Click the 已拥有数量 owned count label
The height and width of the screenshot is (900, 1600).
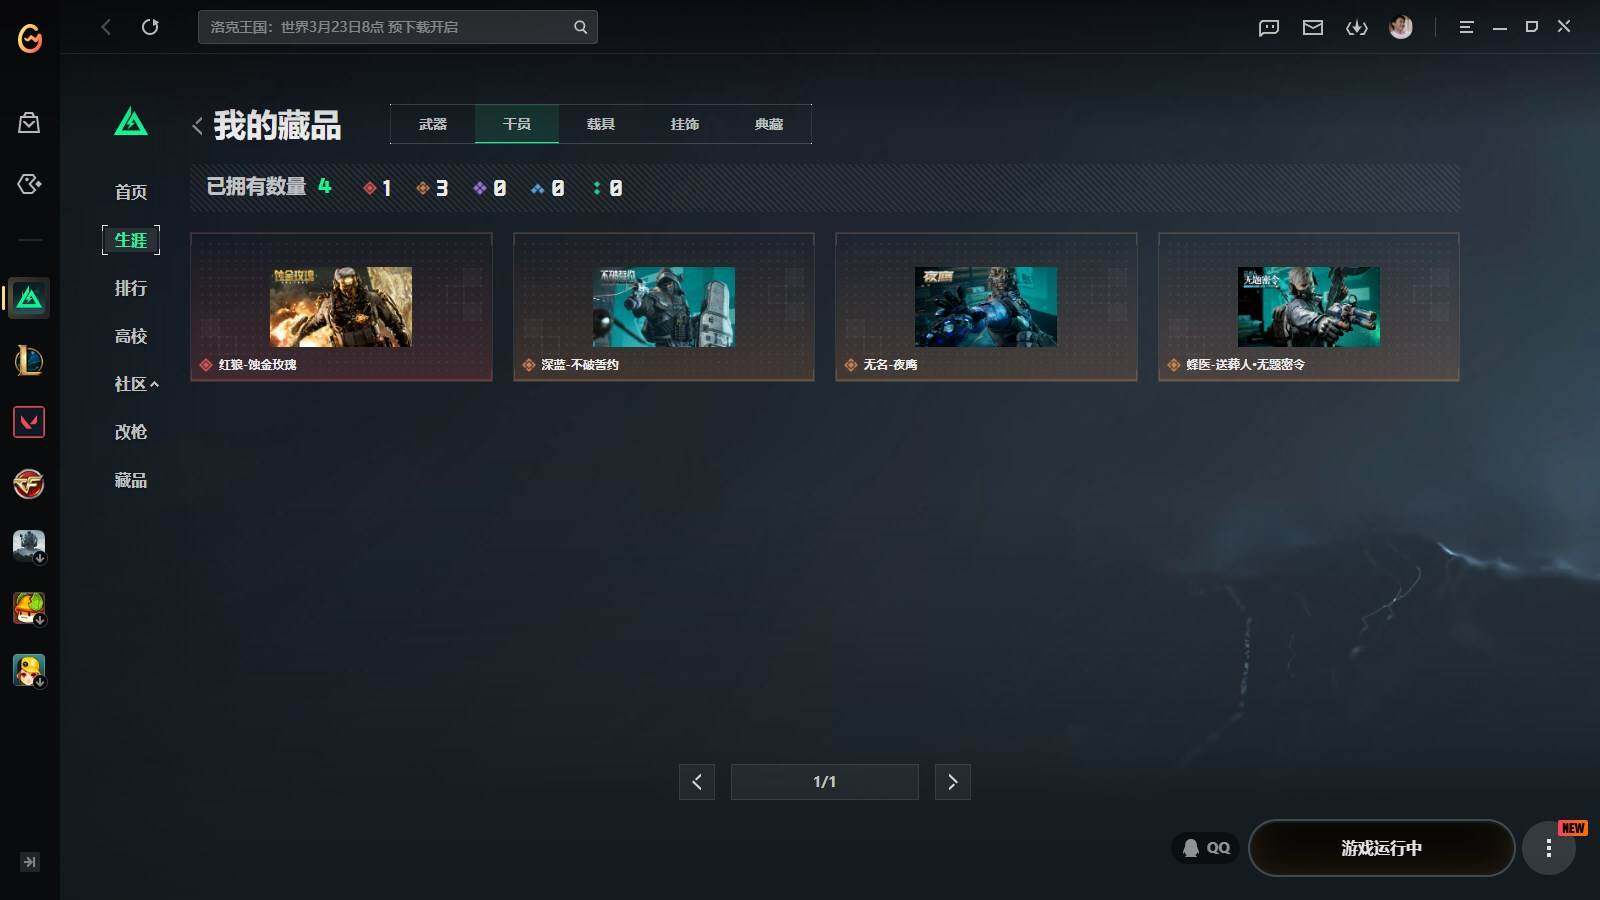click(256, 187)
